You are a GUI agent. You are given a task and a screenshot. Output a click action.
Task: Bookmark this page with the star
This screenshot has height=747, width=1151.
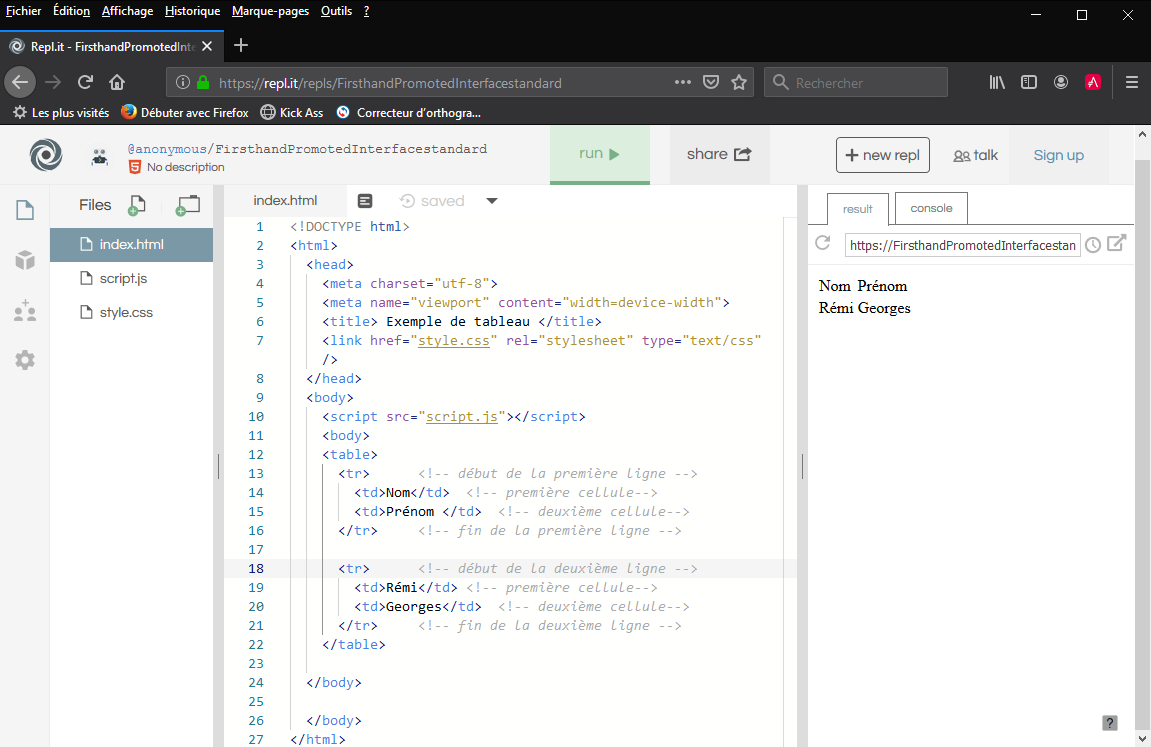click(x=739, y=82)
